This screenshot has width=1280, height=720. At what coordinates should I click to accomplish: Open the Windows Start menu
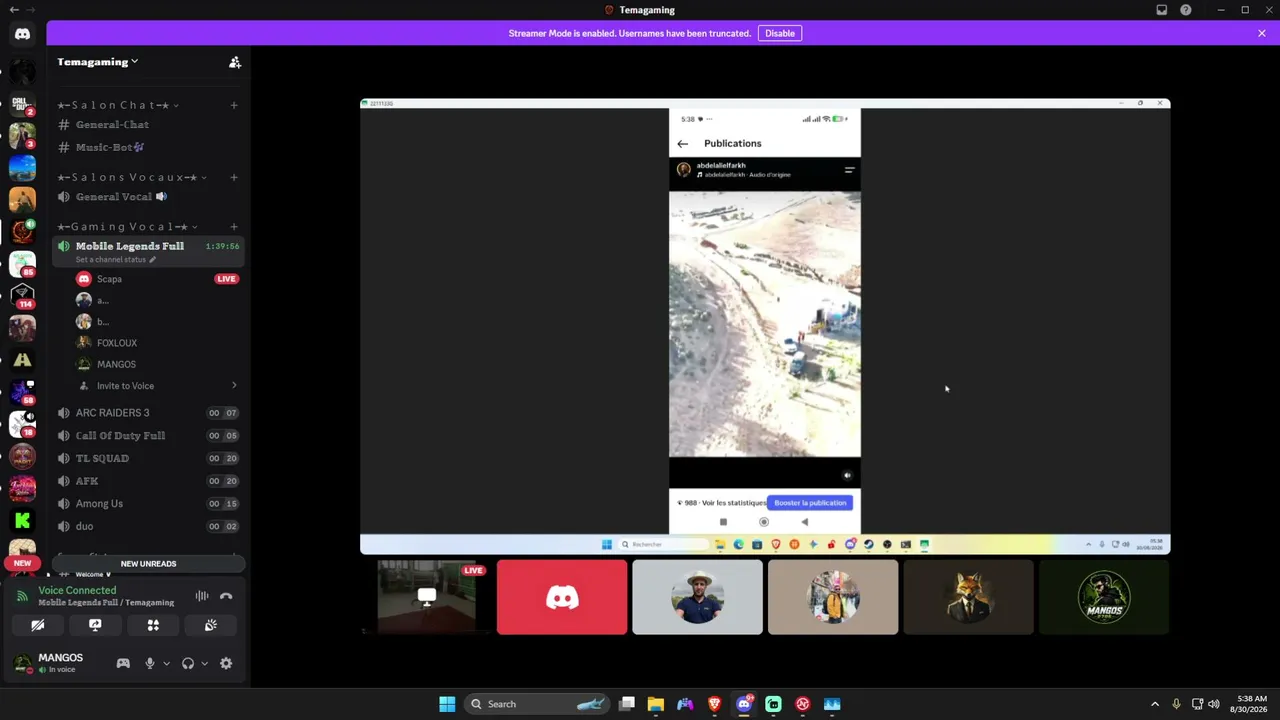tap(447, 704)
